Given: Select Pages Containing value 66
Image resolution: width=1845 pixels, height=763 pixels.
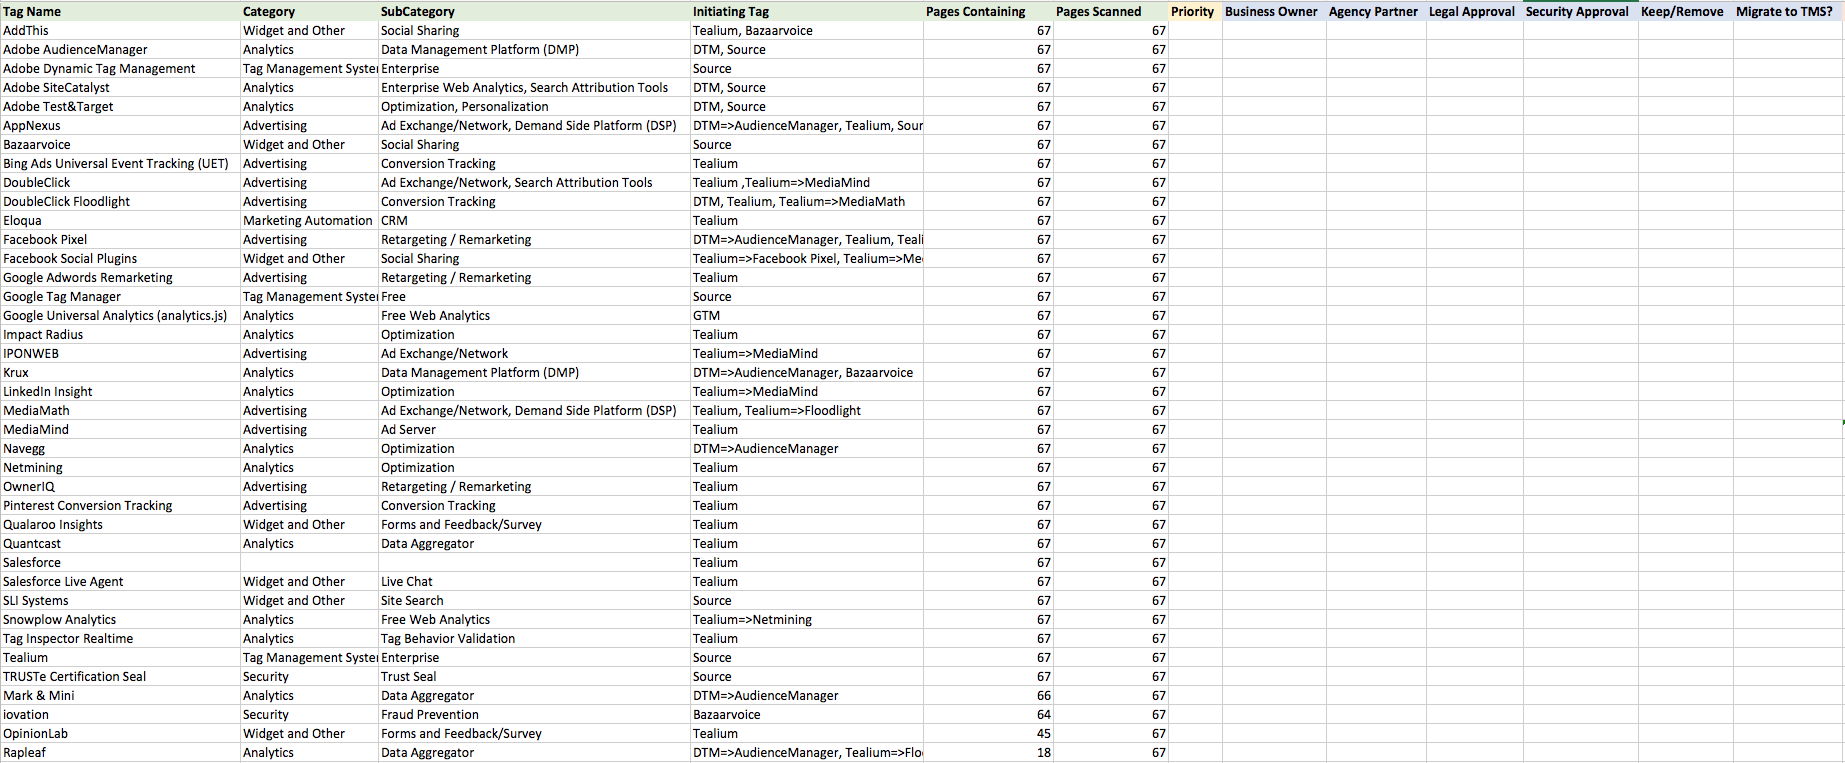Looking at the screenshot, I should pyautogui.click(x=988, y=695).
